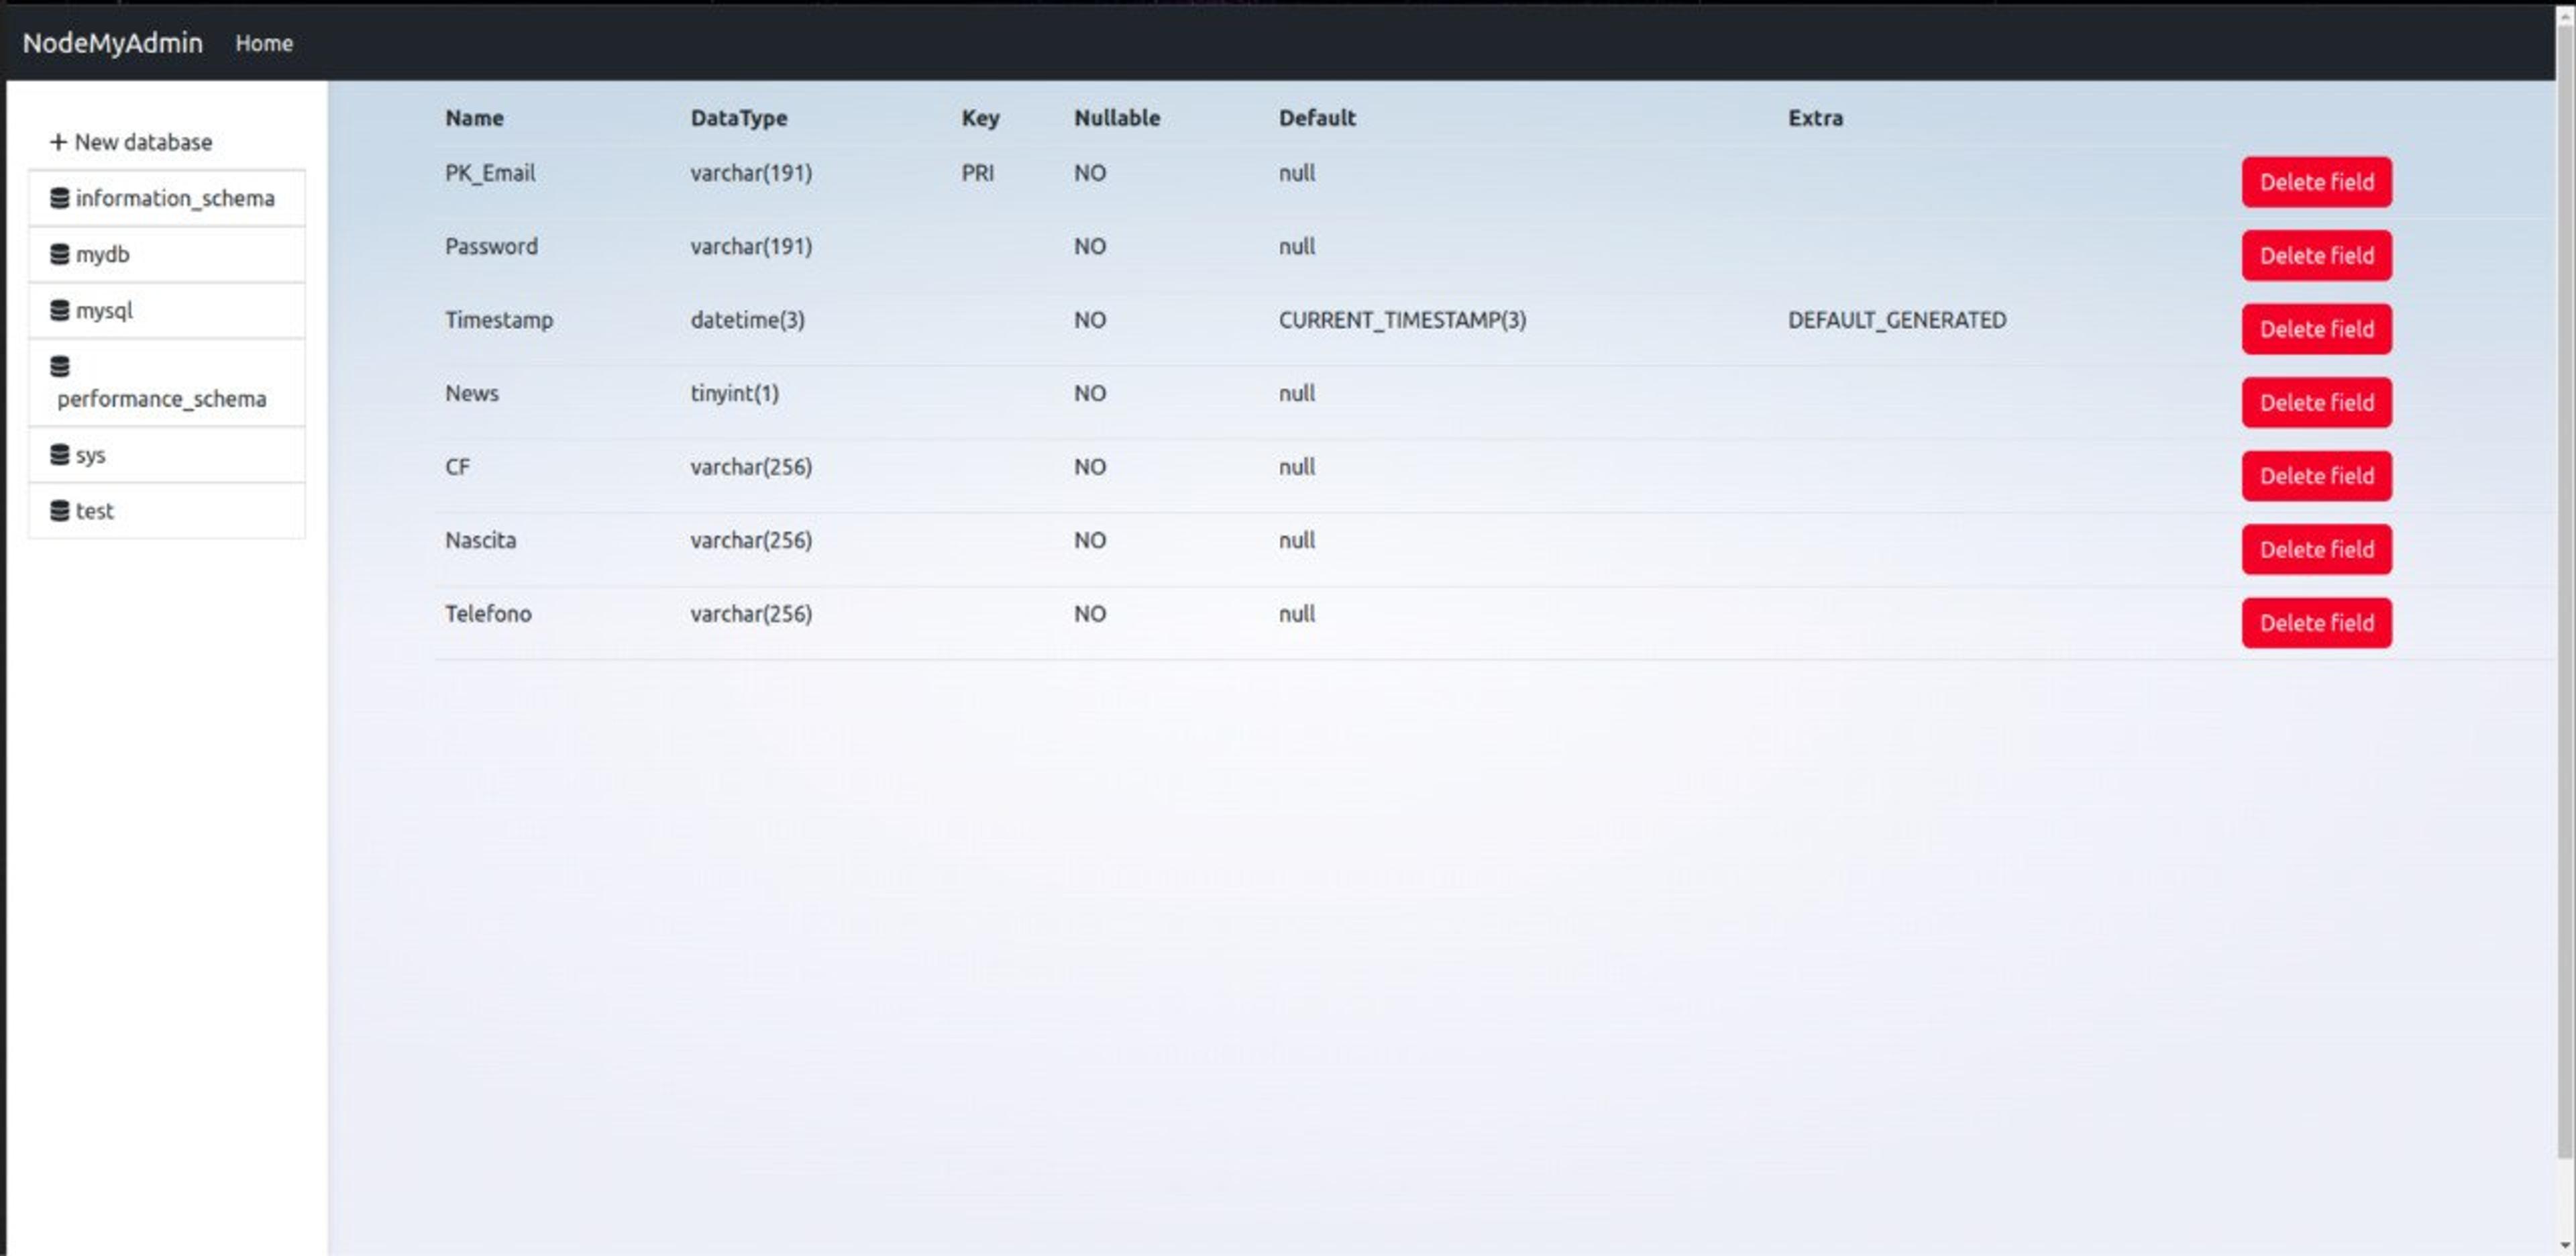Click the CURRENT_TIMESTAMP(3) default value

click(1402, 320)
